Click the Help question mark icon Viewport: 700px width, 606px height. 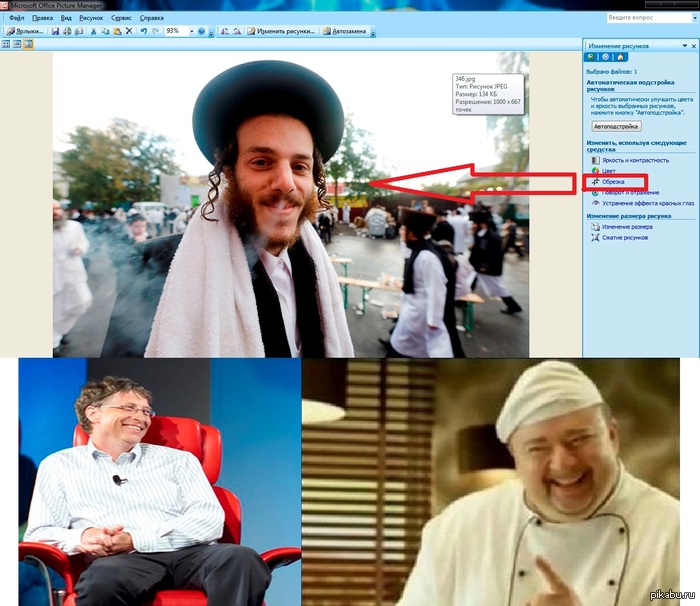click(x=201, y=31)
